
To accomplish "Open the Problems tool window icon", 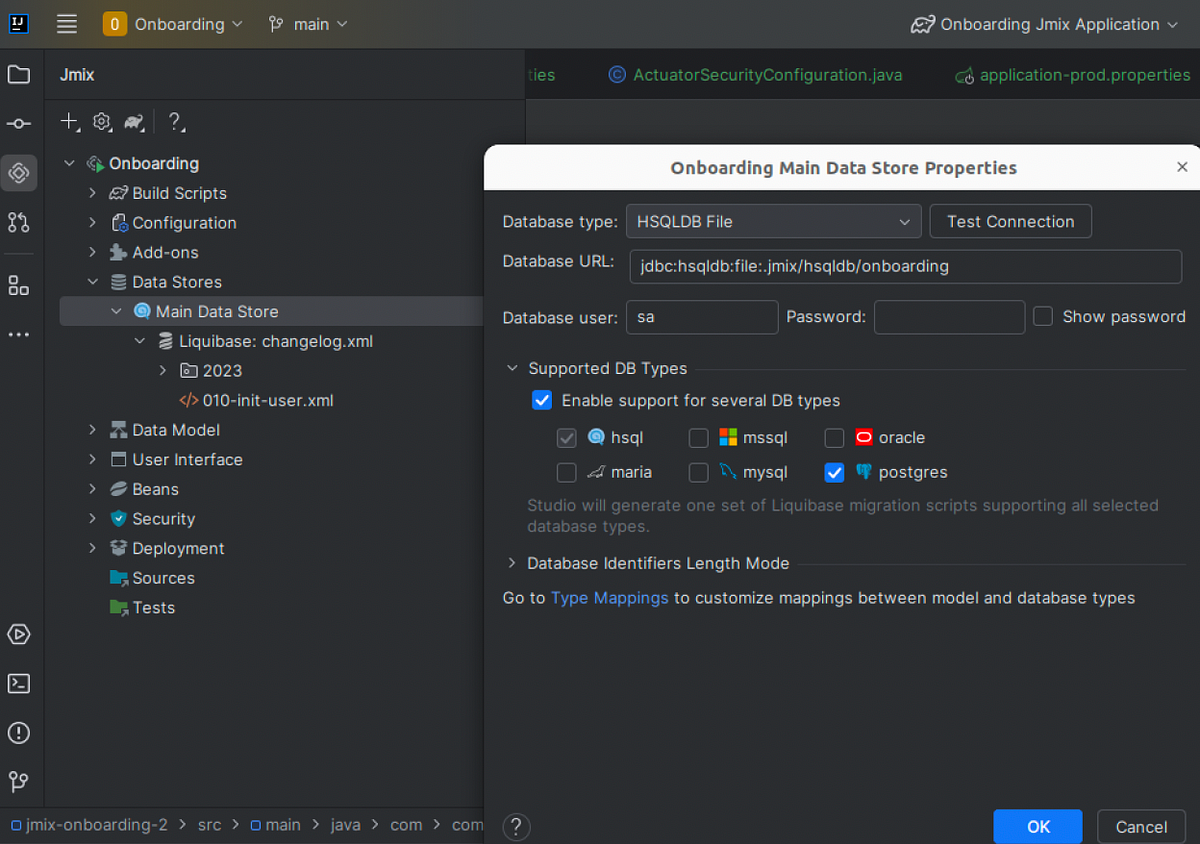I will pos(18,733).
